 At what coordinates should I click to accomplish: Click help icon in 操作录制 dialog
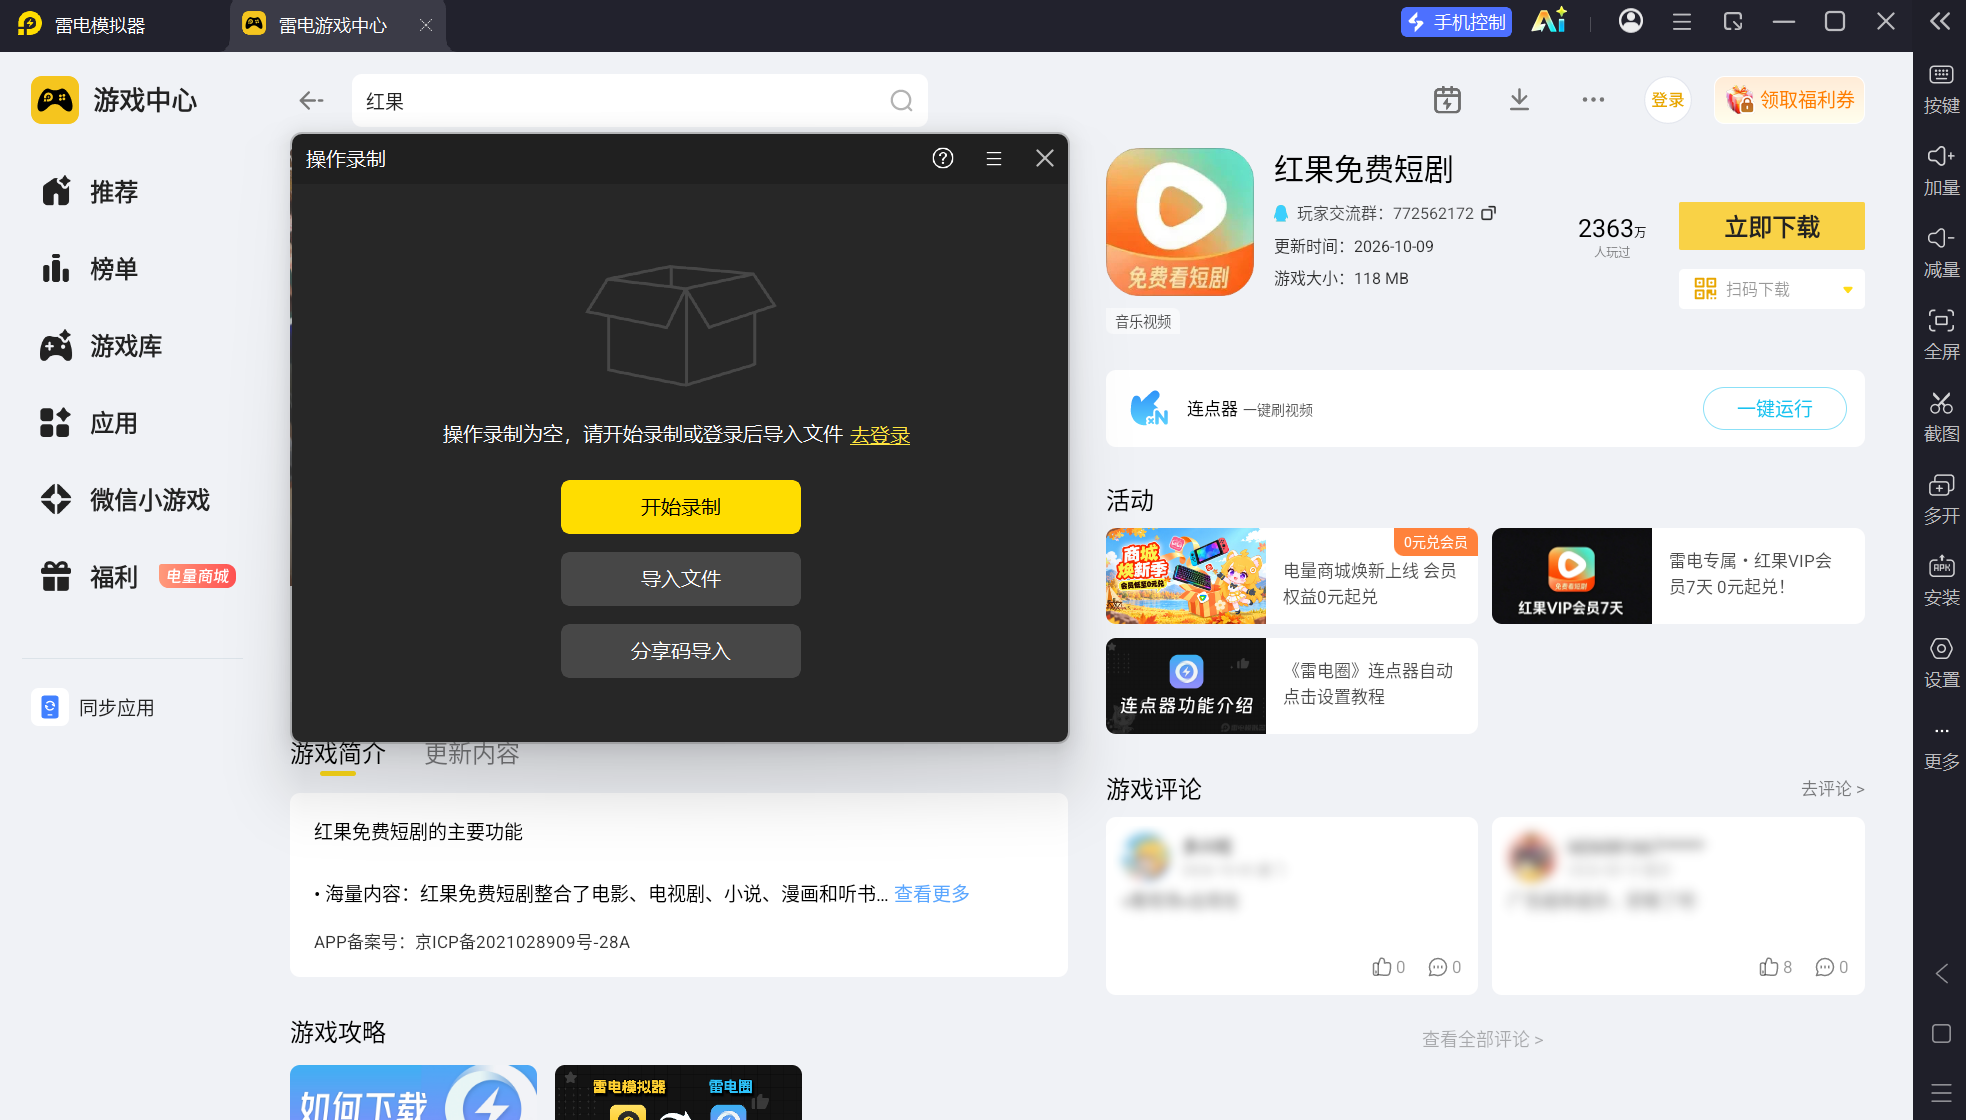pos(942,158)
